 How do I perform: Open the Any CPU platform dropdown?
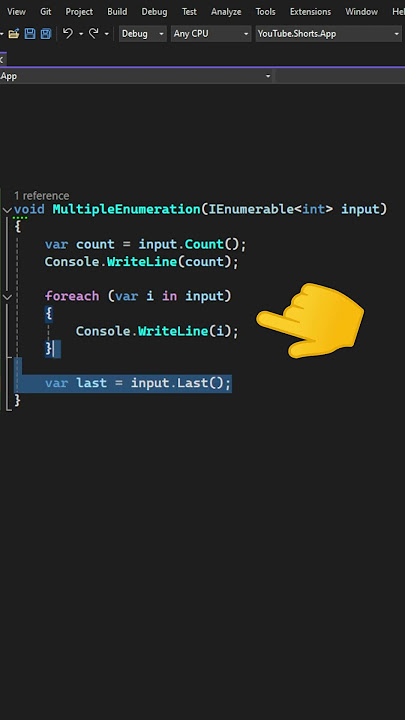point(211,34)
